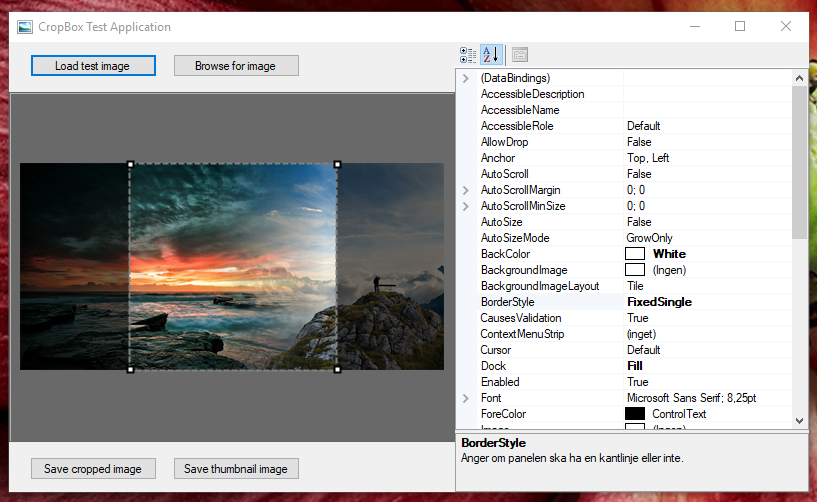Click the BackColor White swatch

pyautogui.click(x=635, y=254)
